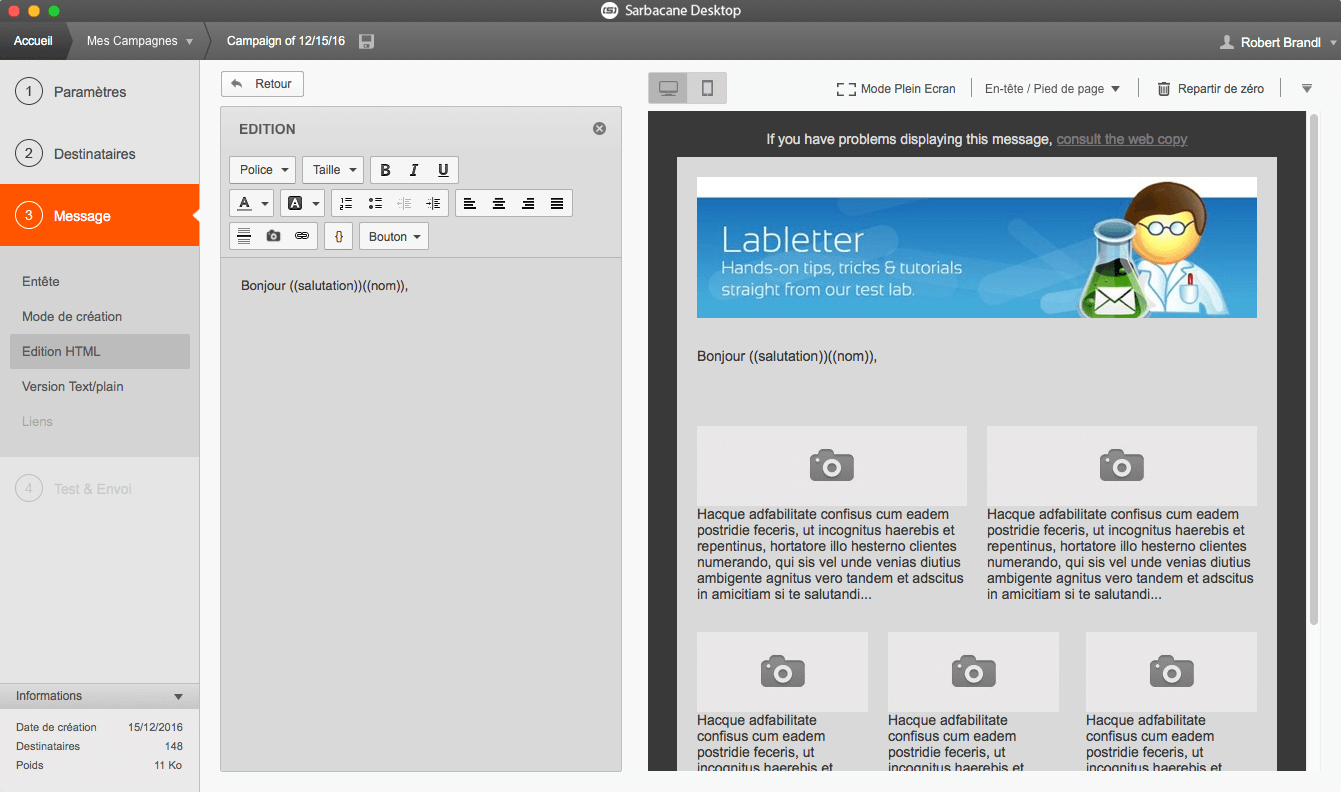The height and width of the screenshot is (792, 1341).
Task: Select step 3 Message
Action: click(x=99, y=215)
